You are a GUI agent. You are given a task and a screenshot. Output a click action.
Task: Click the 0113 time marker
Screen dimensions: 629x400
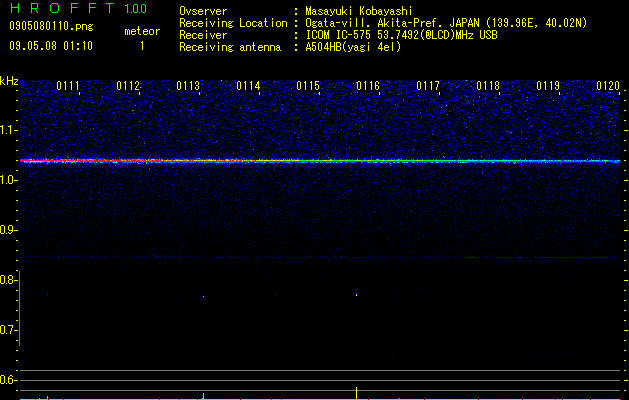188,86
